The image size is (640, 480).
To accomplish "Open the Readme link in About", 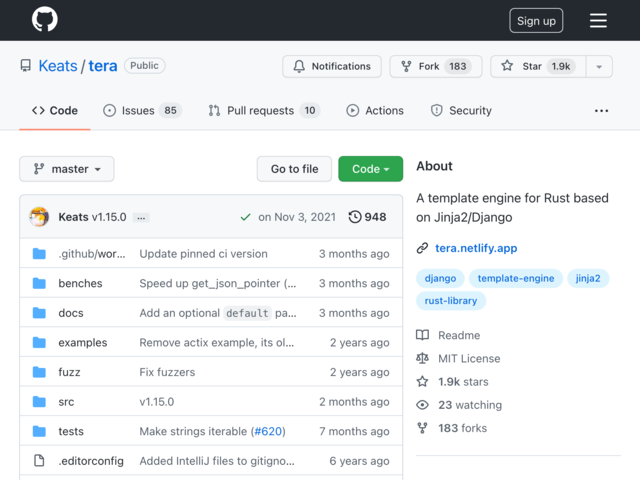I will tap(459, 335).
